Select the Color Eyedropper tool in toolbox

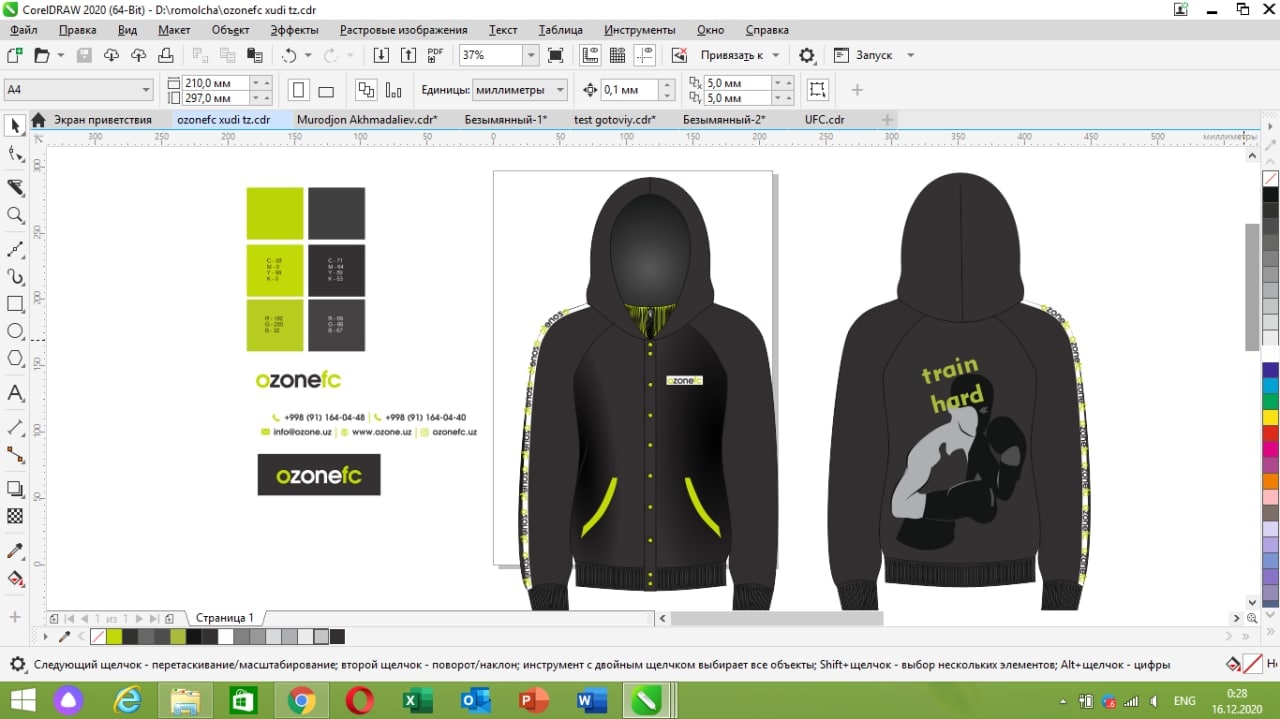point(15,551)
